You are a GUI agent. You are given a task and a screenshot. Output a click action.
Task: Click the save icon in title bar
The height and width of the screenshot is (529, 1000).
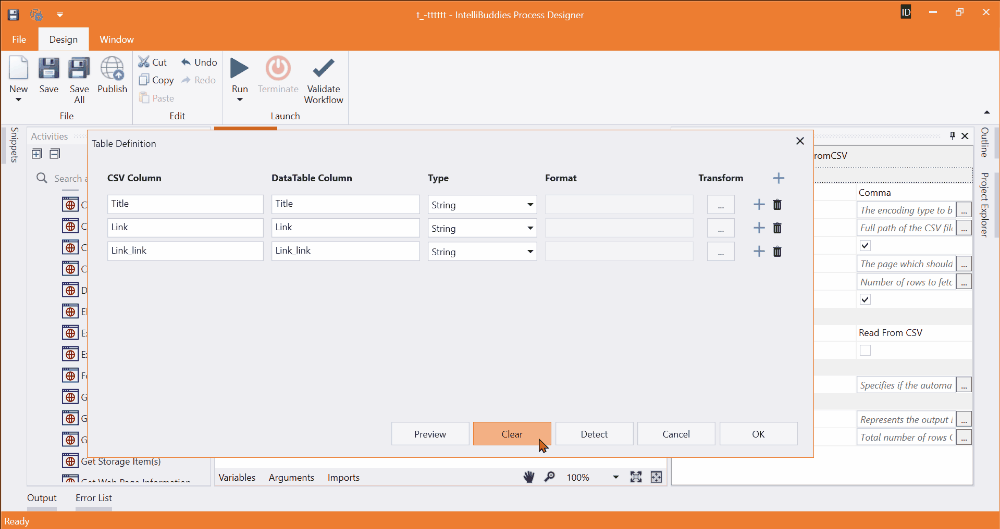[x=13, y=14]
